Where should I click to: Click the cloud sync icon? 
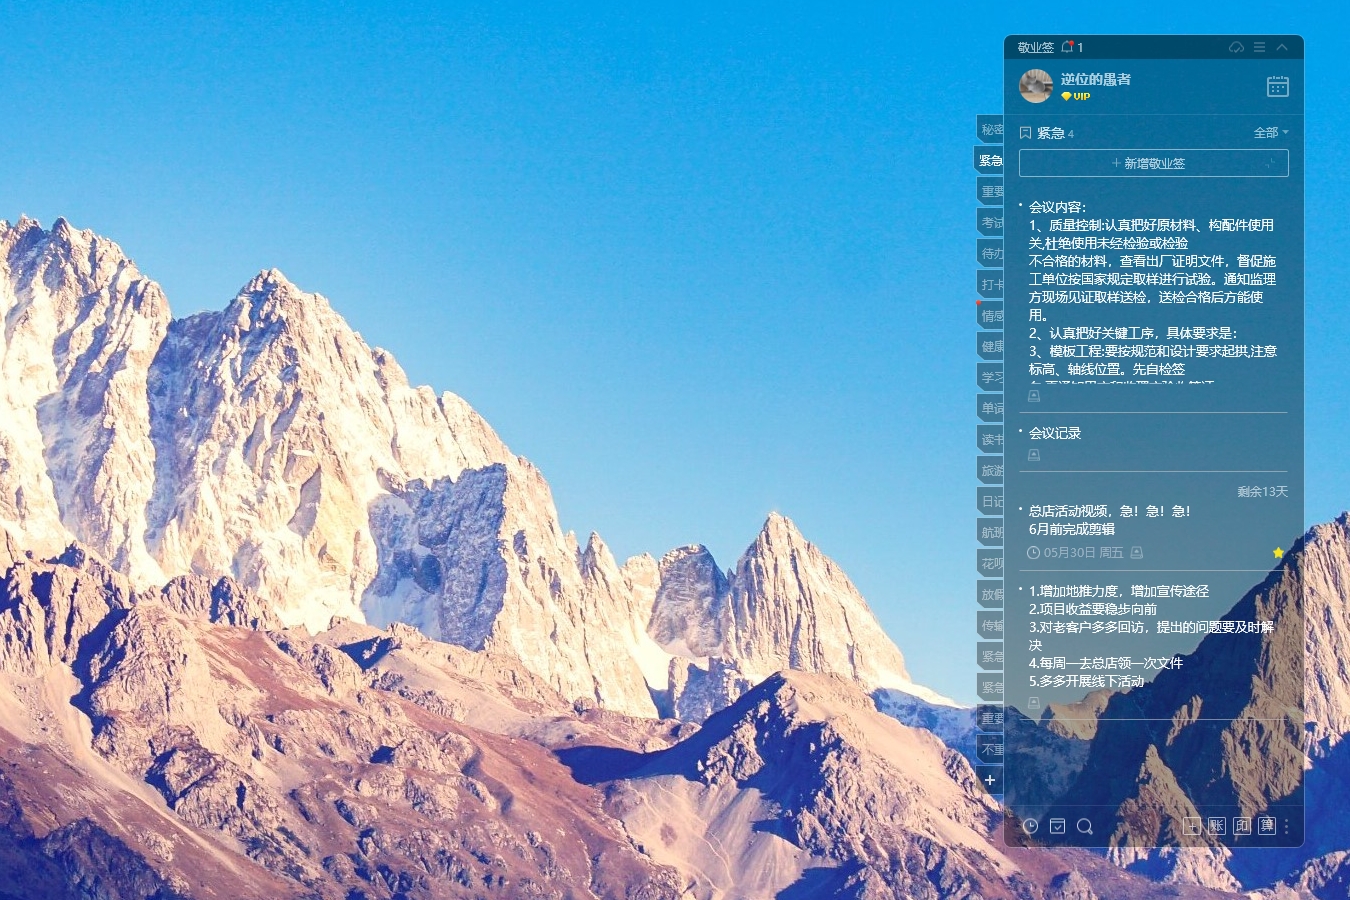1236,47
